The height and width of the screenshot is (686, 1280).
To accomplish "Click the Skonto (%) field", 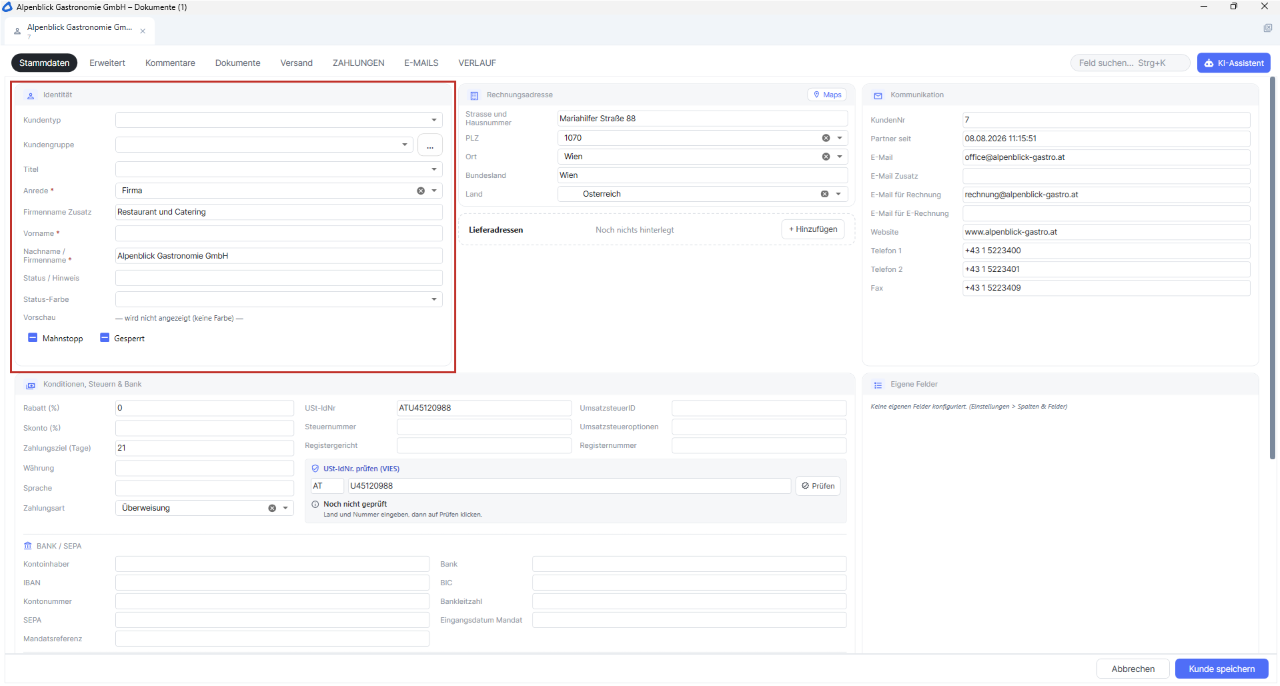I will point(204,428).
